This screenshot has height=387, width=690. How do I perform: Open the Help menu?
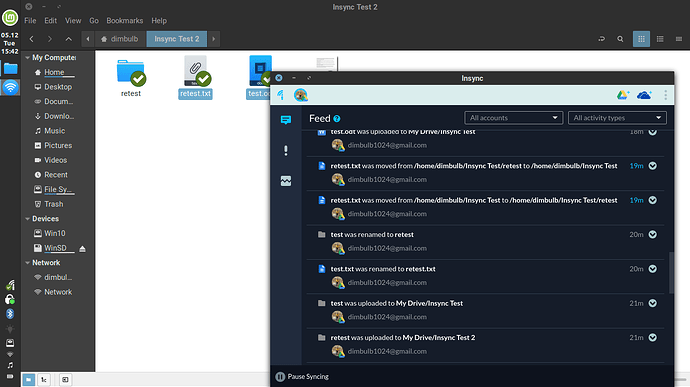[x=159, y=21]
